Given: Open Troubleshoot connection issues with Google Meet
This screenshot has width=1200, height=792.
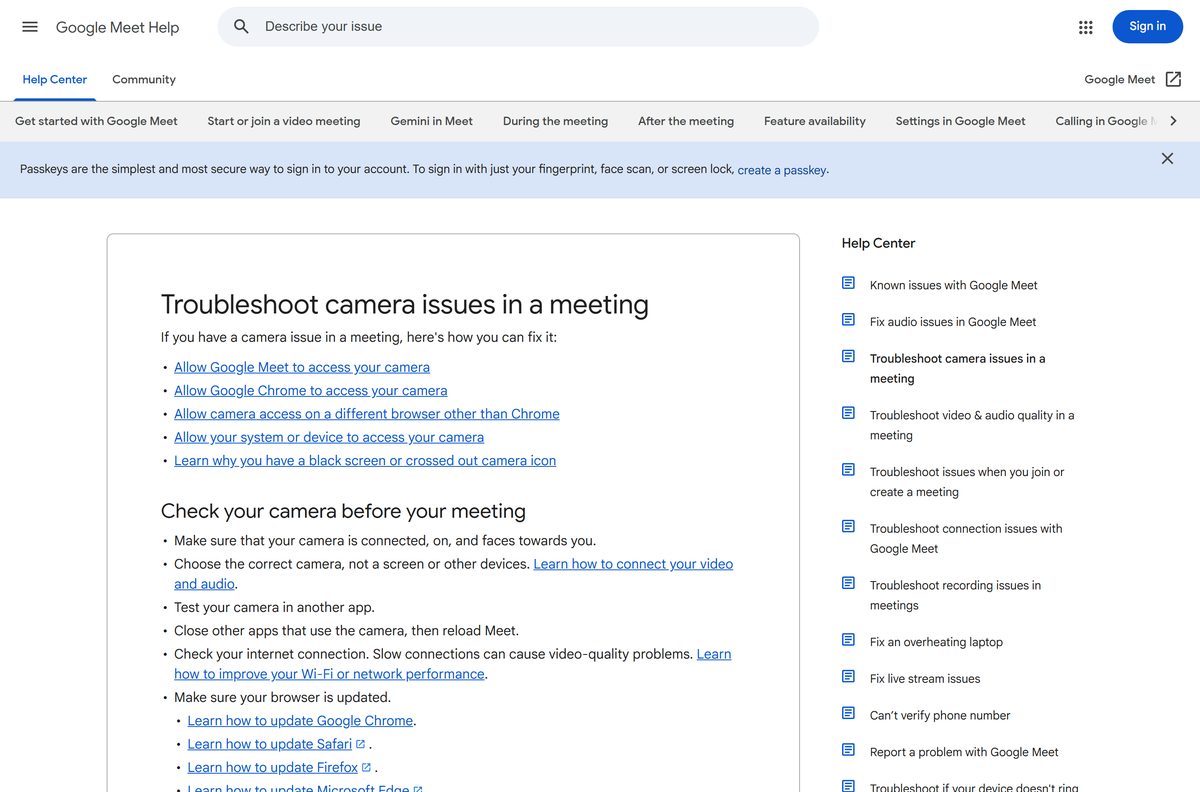Looking at the screenshot, I should pyautogui.click(x=966, y=538).
